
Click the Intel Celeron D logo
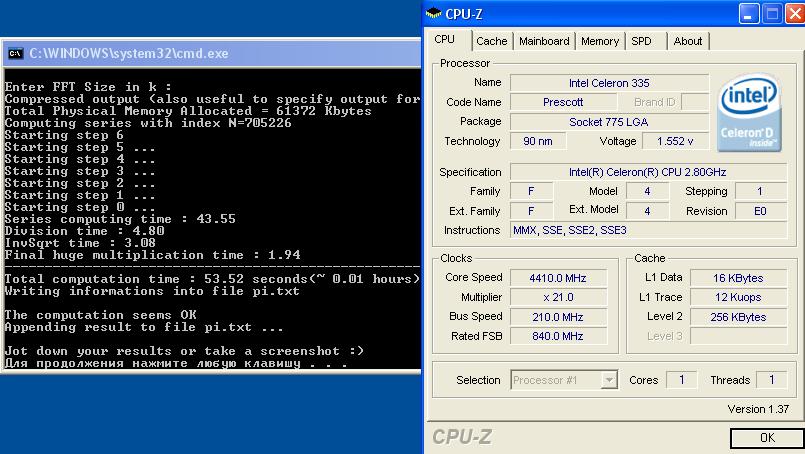pyautogui.click(x=749, y=113)
